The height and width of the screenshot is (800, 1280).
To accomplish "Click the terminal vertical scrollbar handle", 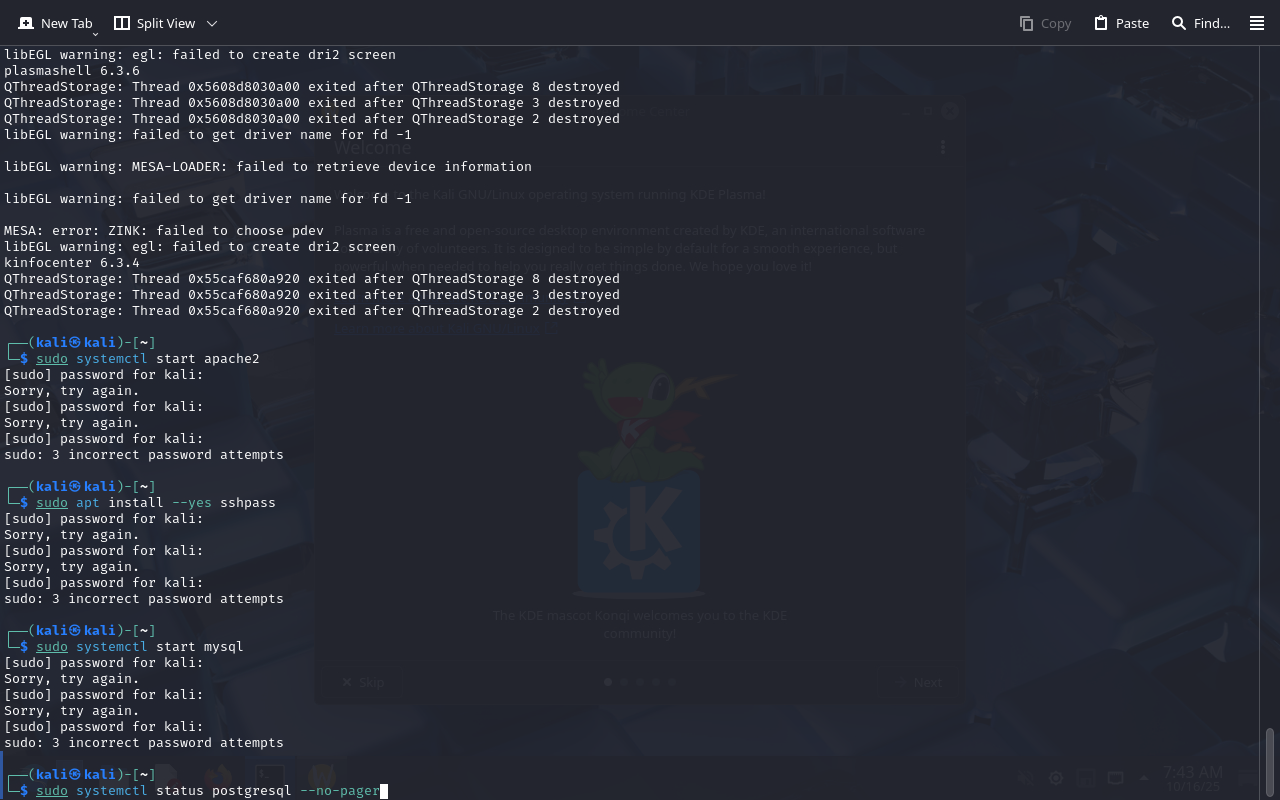I will coord(1270,763).
